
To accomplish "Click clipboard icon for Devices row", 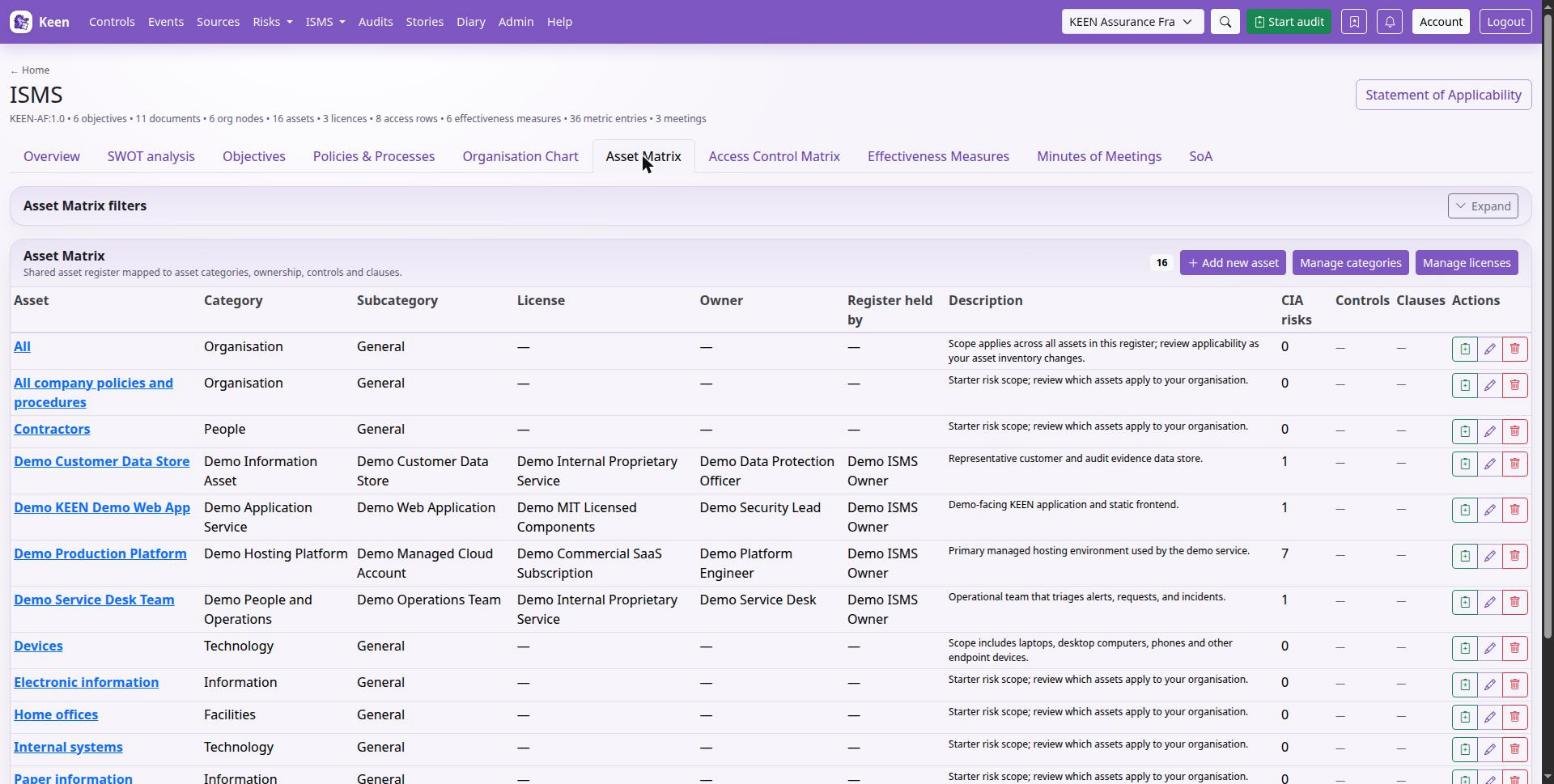I will (x=1464, y=648).
